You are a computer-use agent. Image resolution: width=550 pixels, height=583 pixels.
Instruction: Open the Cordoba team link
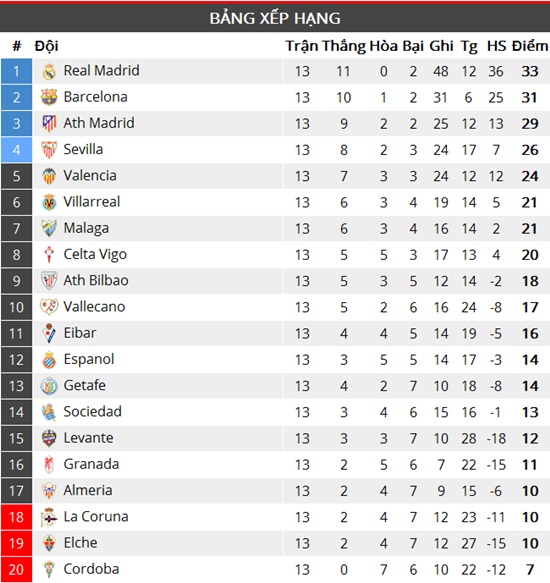91,569
